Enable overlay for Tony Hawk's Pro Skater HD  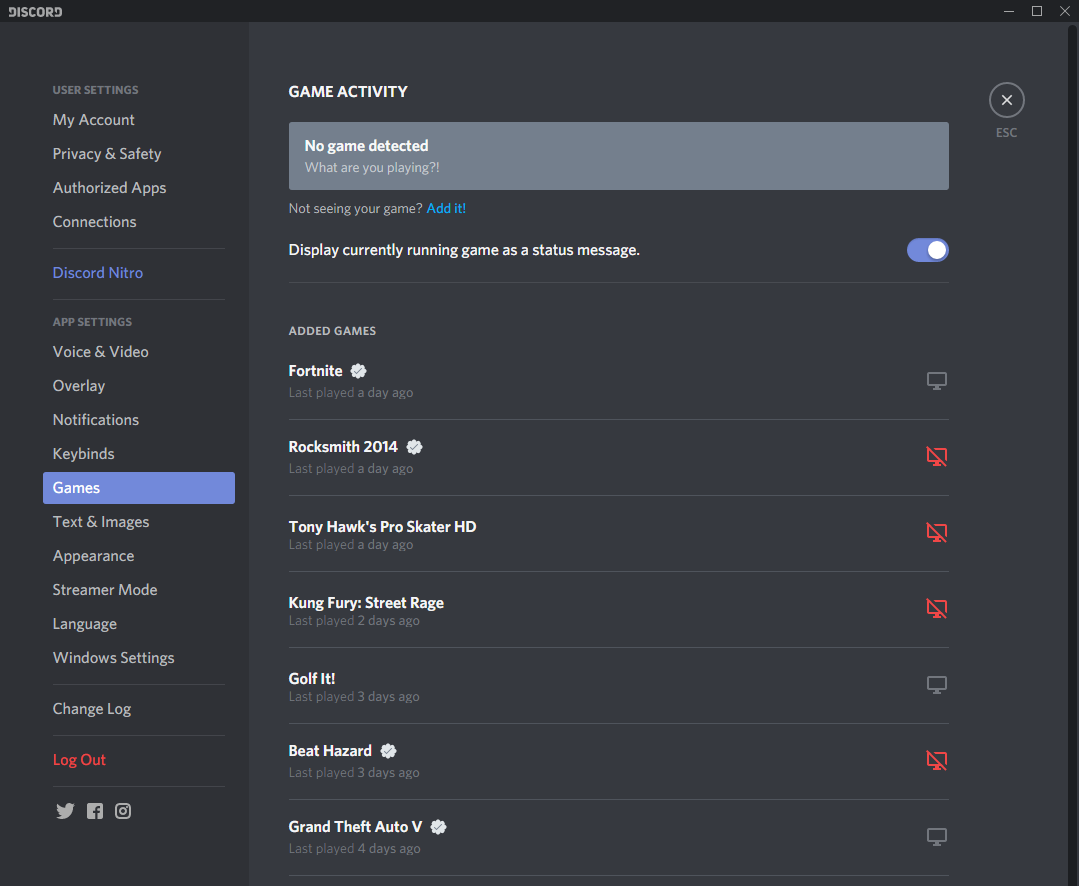pos(936,533)
